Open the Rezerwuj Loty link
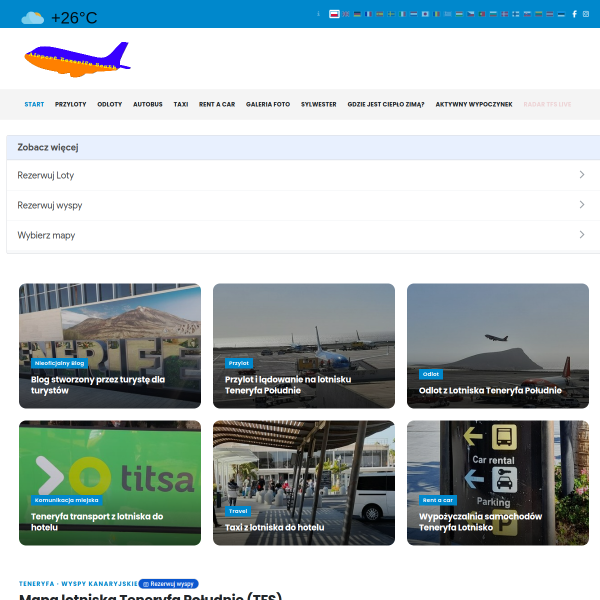This screenshot has width=600, height=600. (46, 175)
